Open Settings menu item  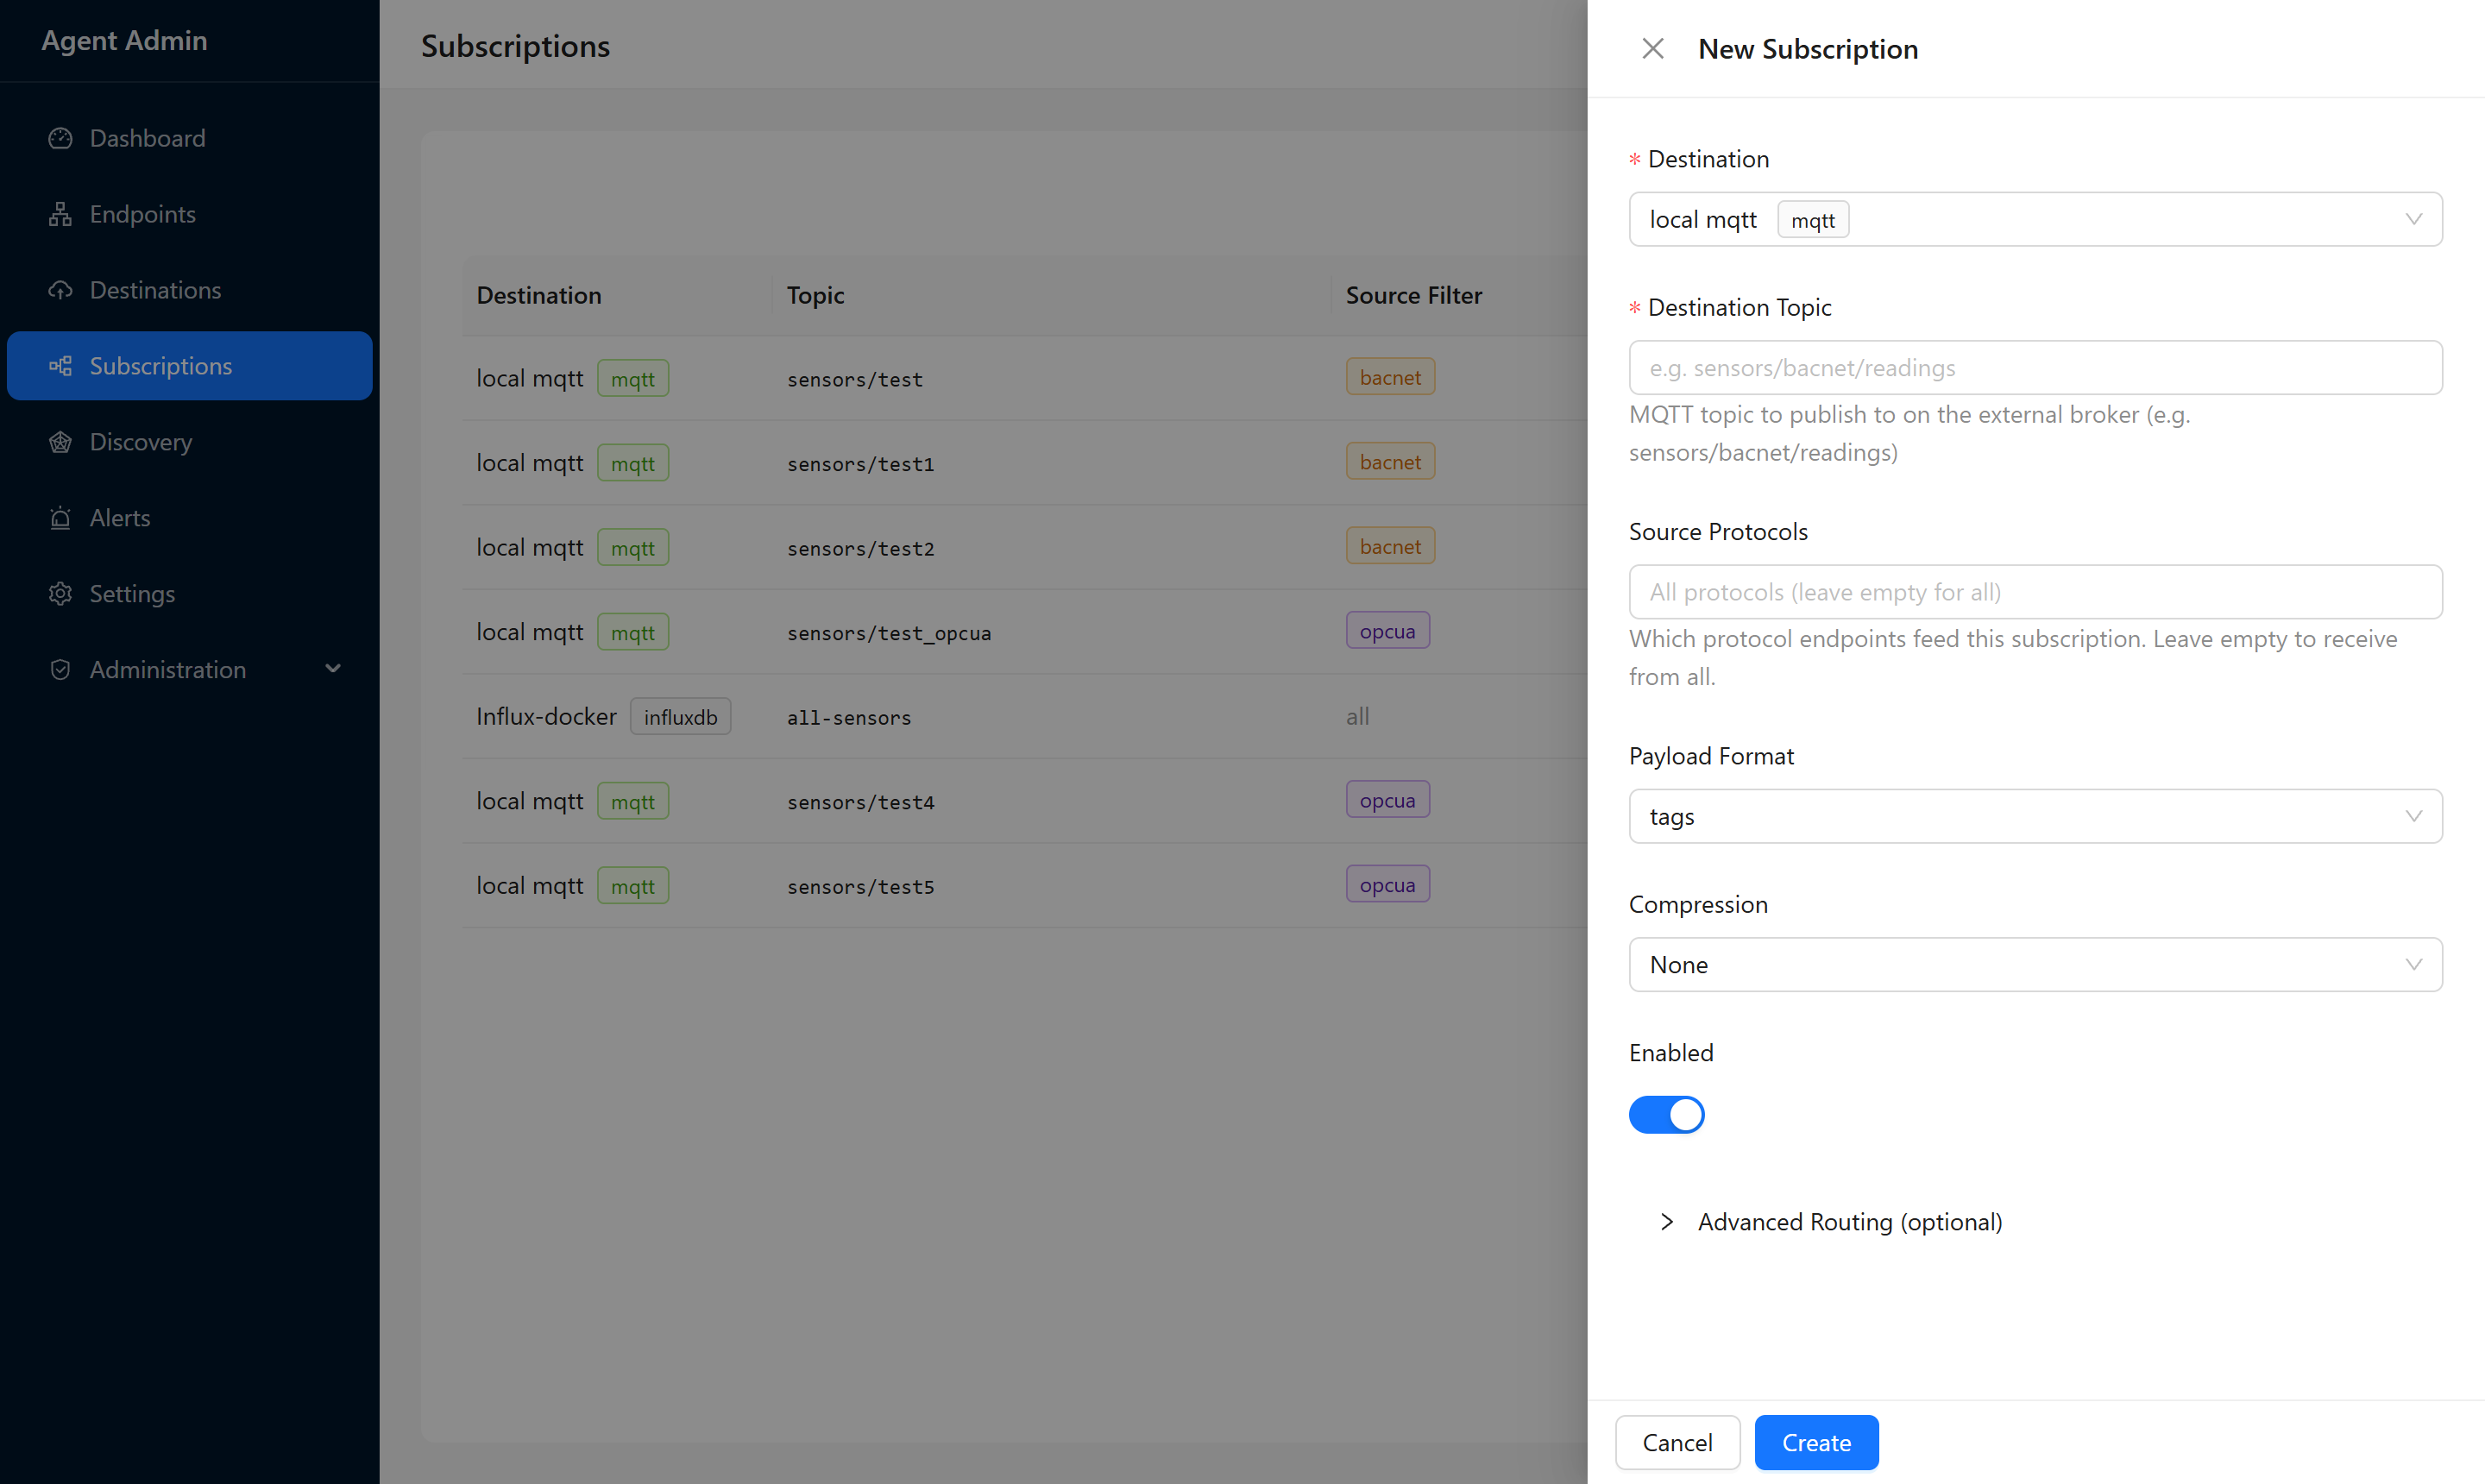190,594
